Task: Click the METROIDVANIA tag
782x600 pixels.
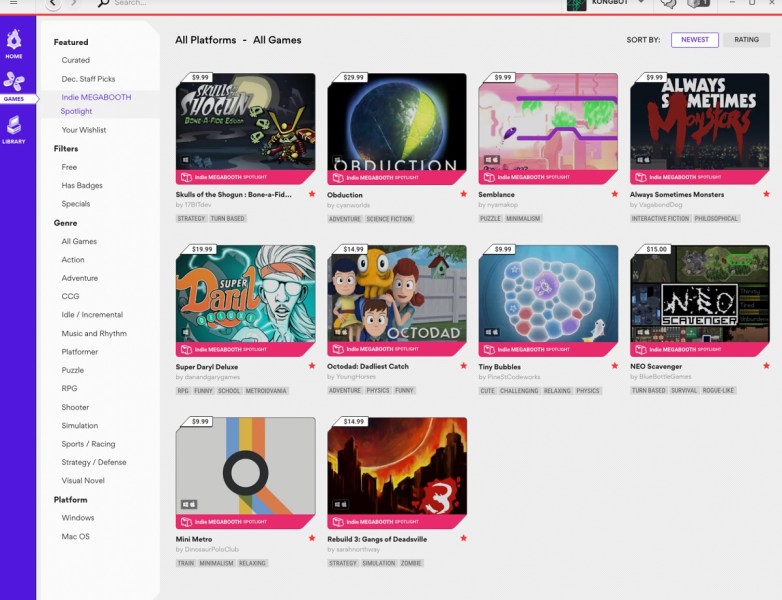Action: [266, 391]
